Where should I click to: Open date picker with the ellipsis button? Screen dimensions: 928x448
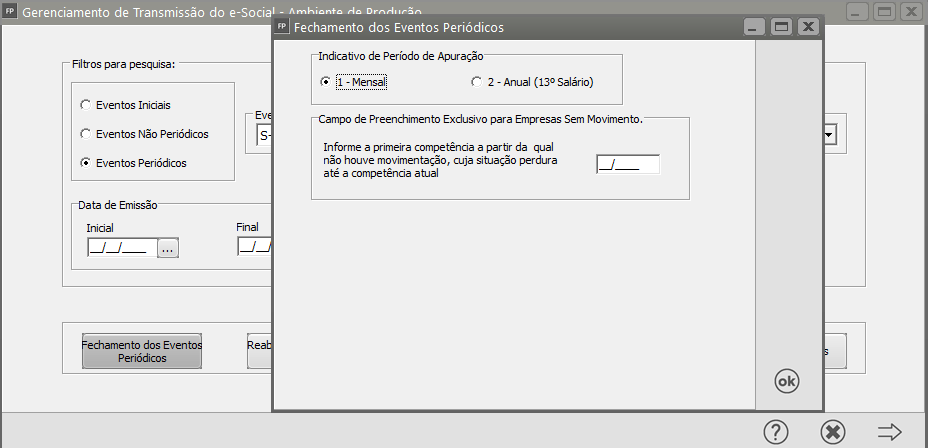click(167, 248)
